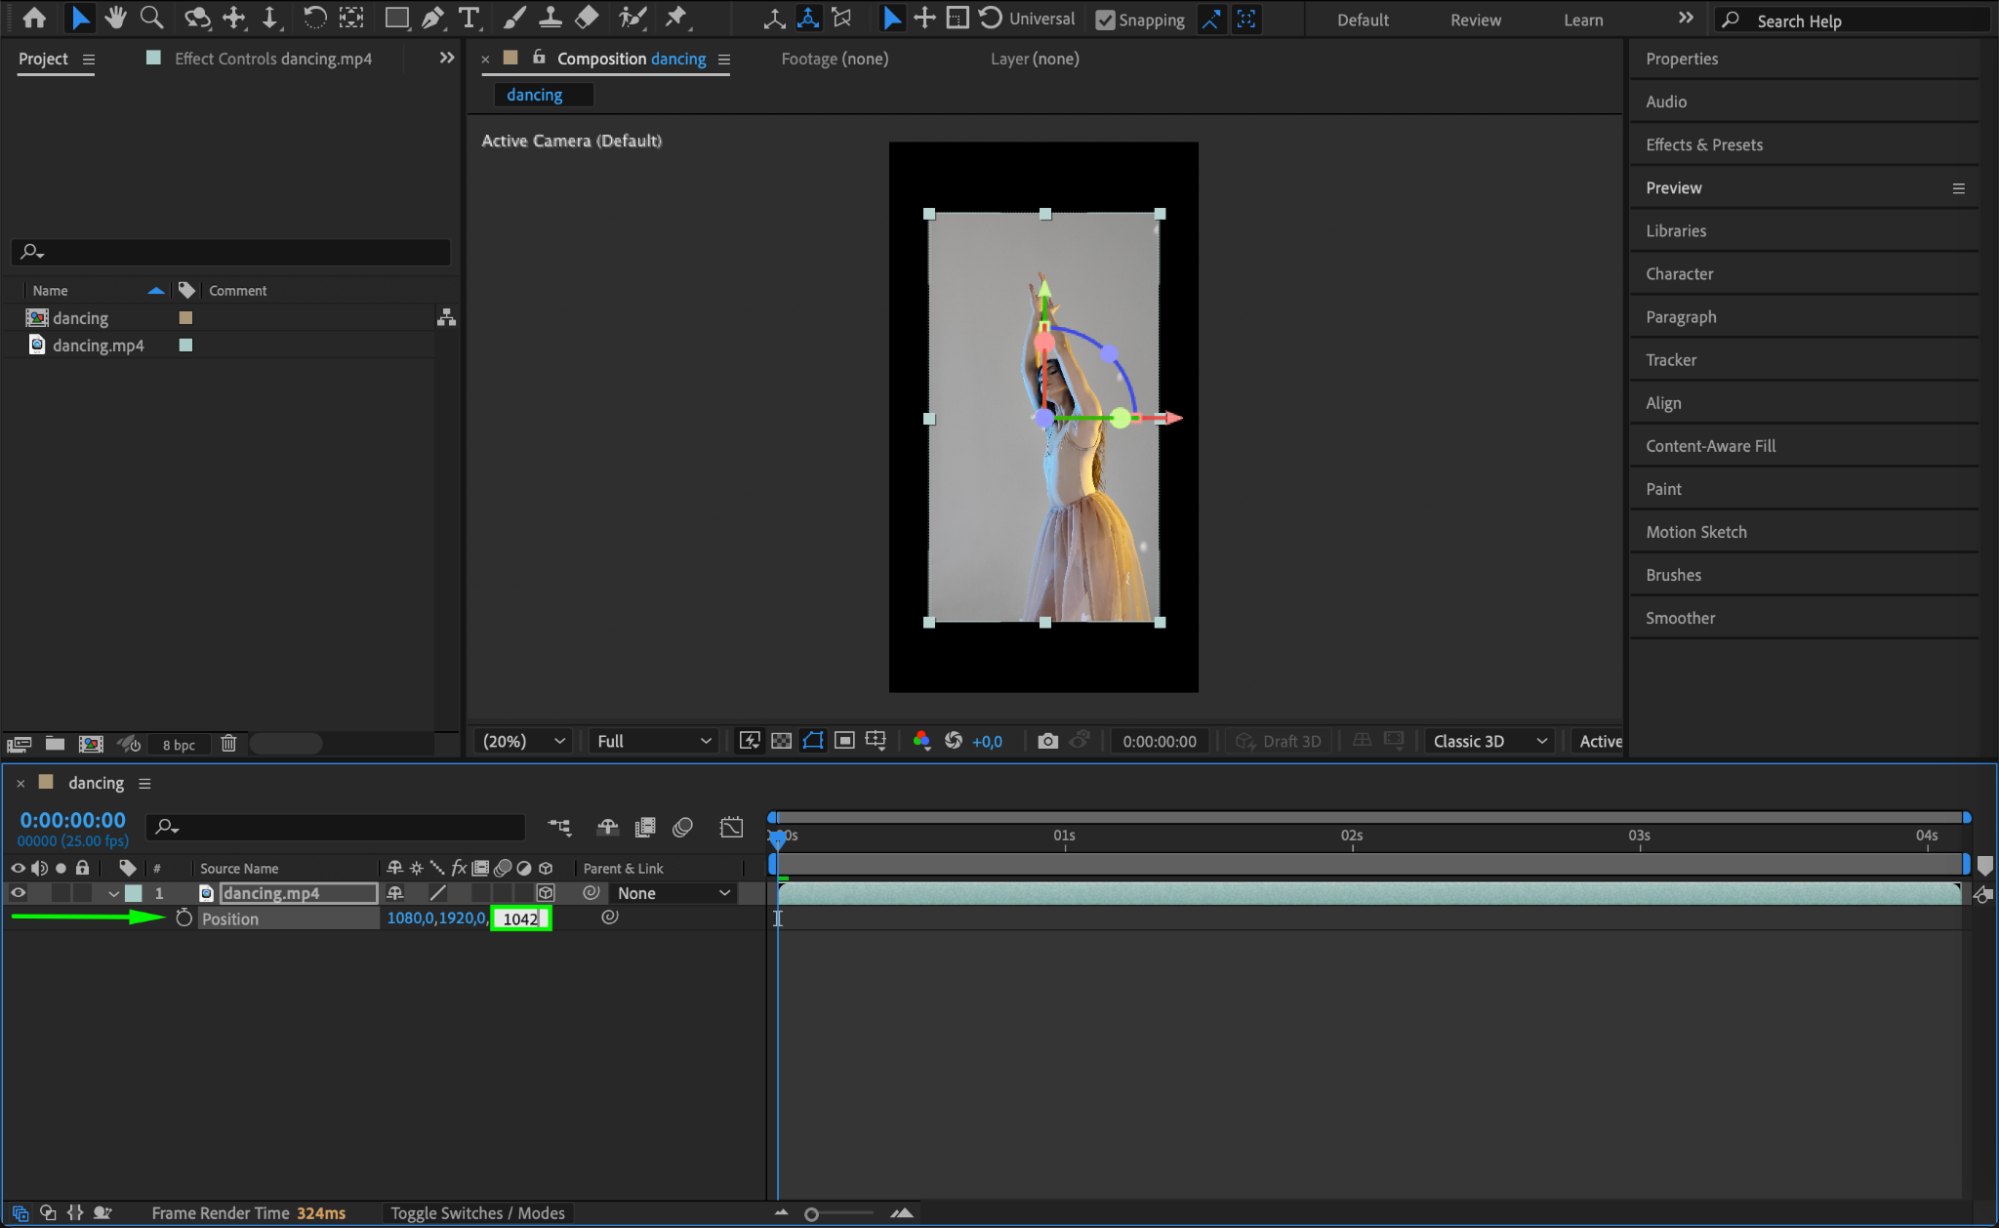Viewport: 1999px width, 1228px height.
Task: Take snapshot with camera icon
Action: [x=1047, y=741]
